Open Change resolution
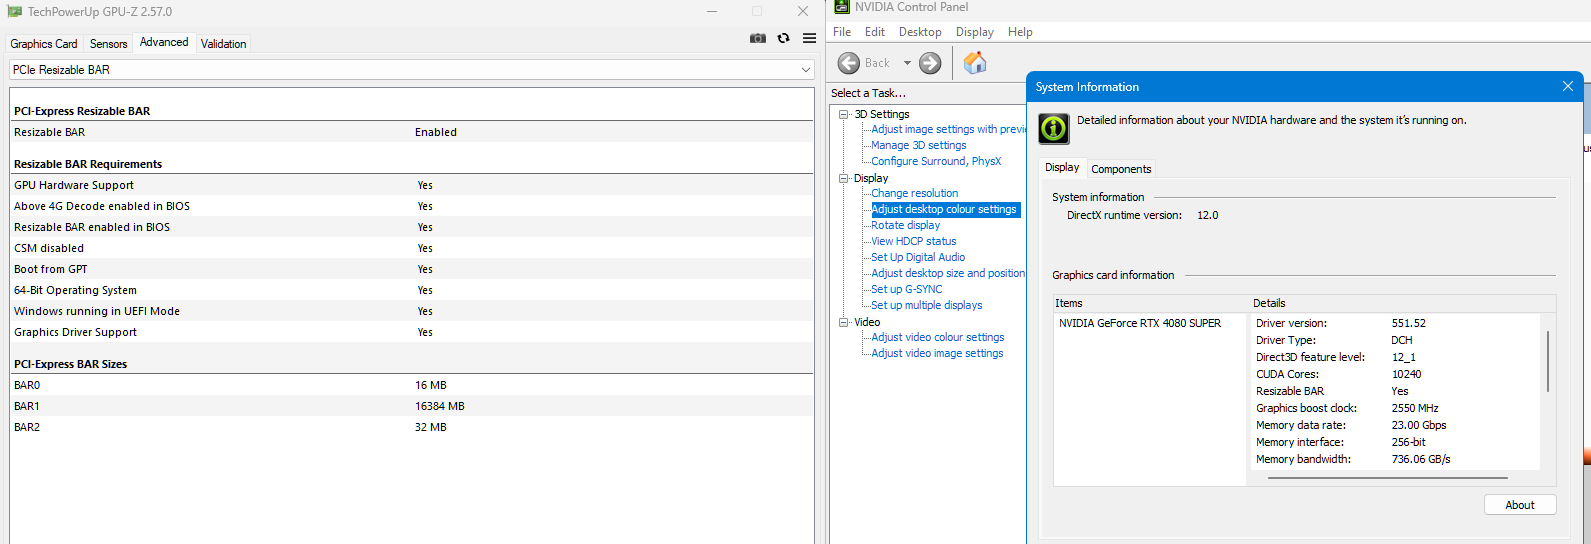Screen dimensions: 1591x544 coord(914,193)
